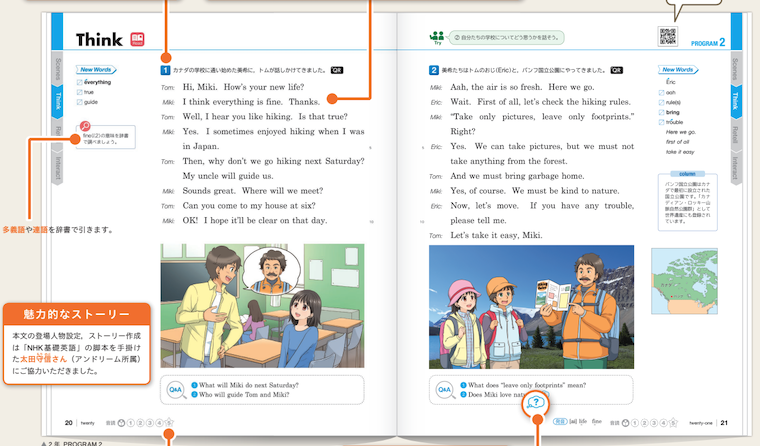Screen dimensions: 760x446
Task: Click the New Words label on page 21
Action: [x=678, y=70]
